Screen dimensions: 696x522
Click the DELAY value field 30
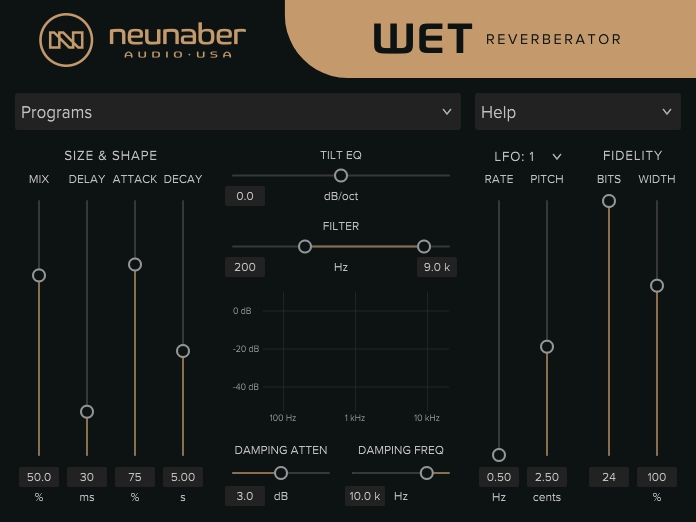click(87, 477)
